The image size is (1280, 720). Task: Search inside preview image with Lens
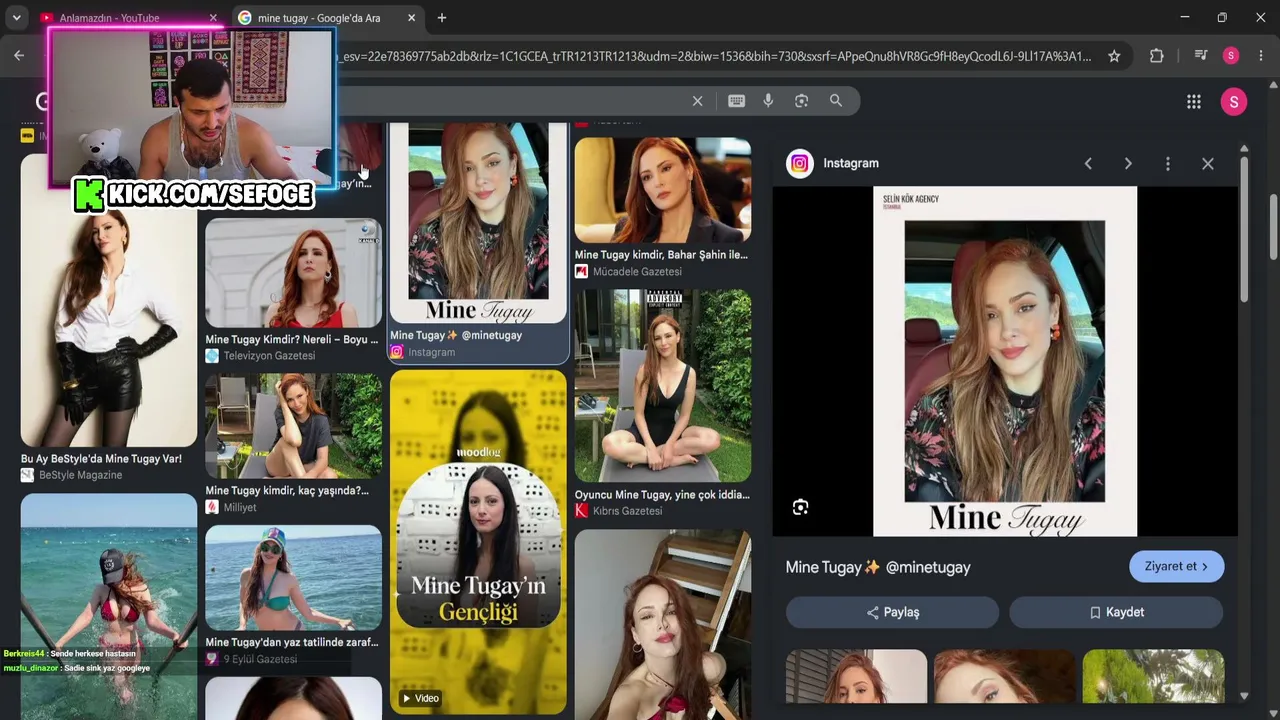point(800,508)
